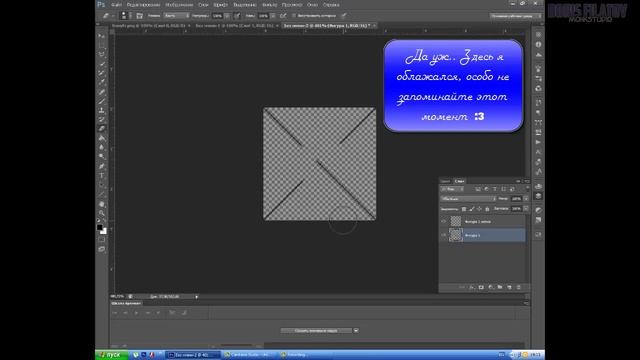Screen dimensions: 640x360
Task: Open the layer filter type dropdown
Action: [452, 189]
